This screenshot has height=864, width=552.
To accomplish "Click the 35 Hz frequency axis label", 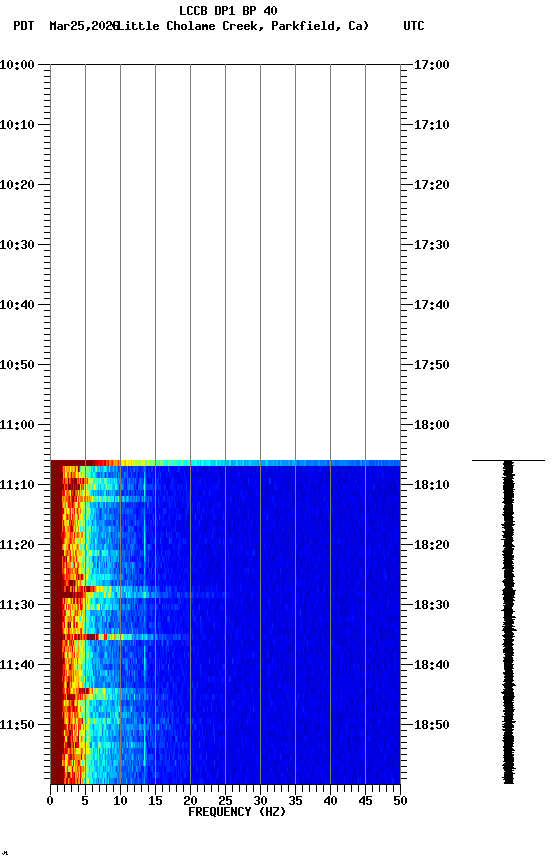I will click(295, 801).
